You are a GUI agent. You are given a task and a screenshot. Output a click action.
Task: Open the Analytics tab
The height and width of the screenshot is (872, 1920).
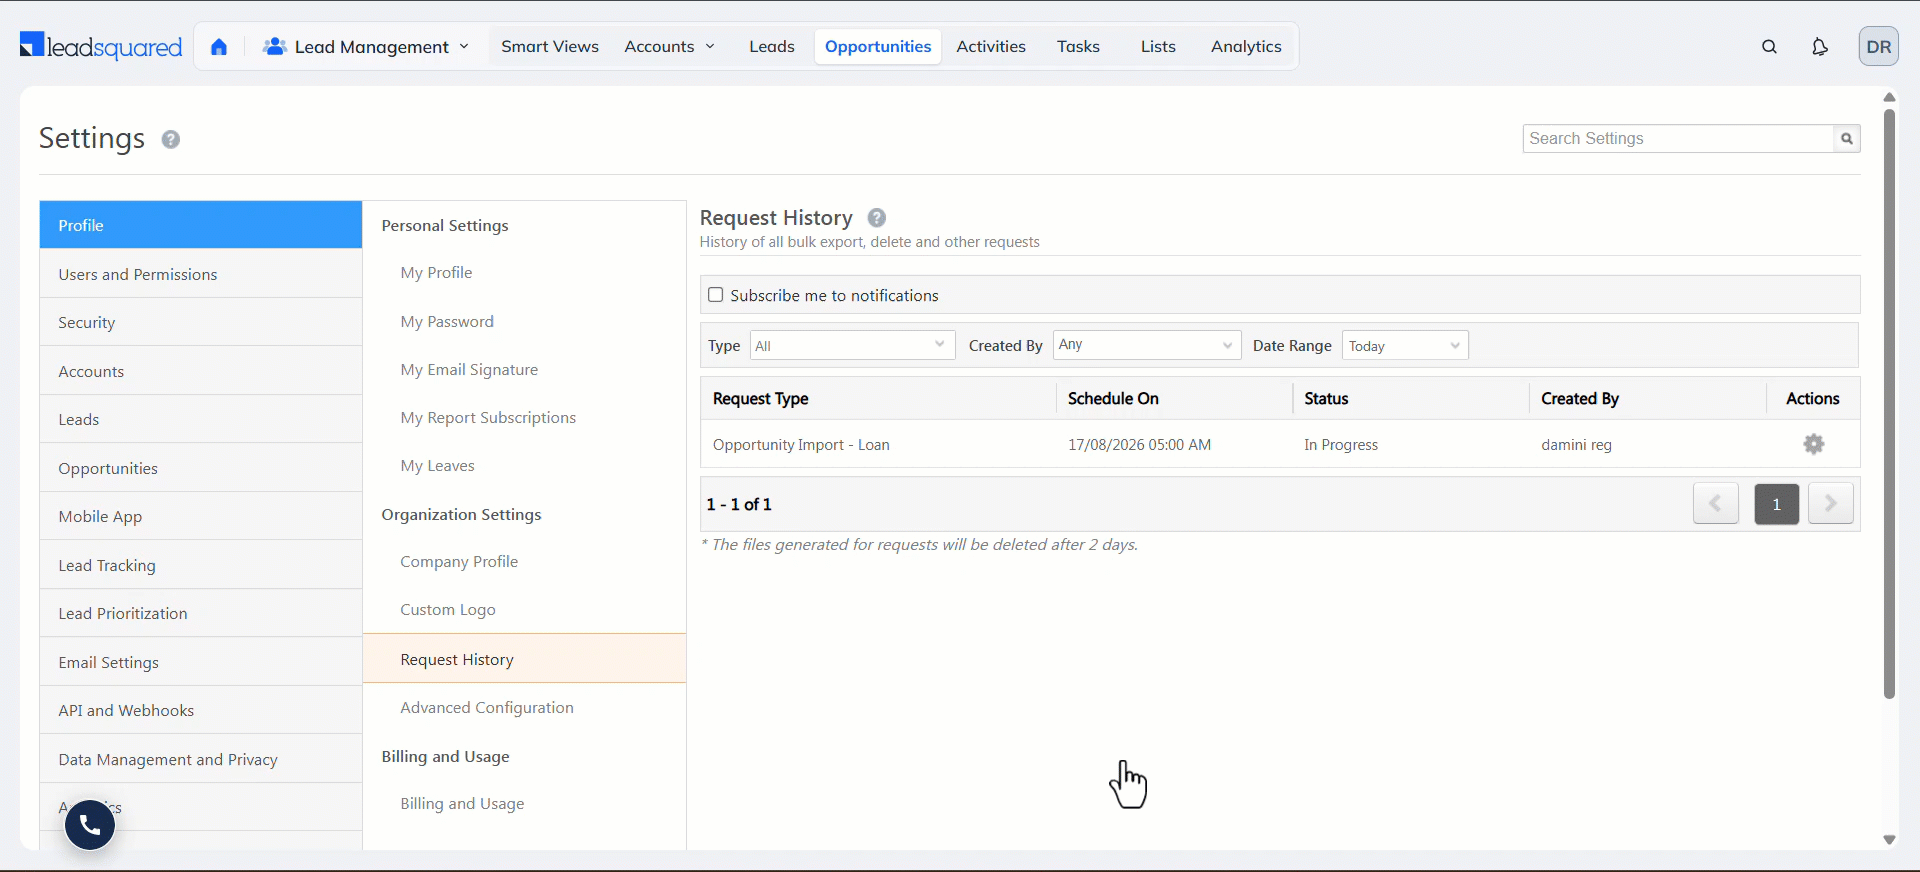(x=1245, y=47)
